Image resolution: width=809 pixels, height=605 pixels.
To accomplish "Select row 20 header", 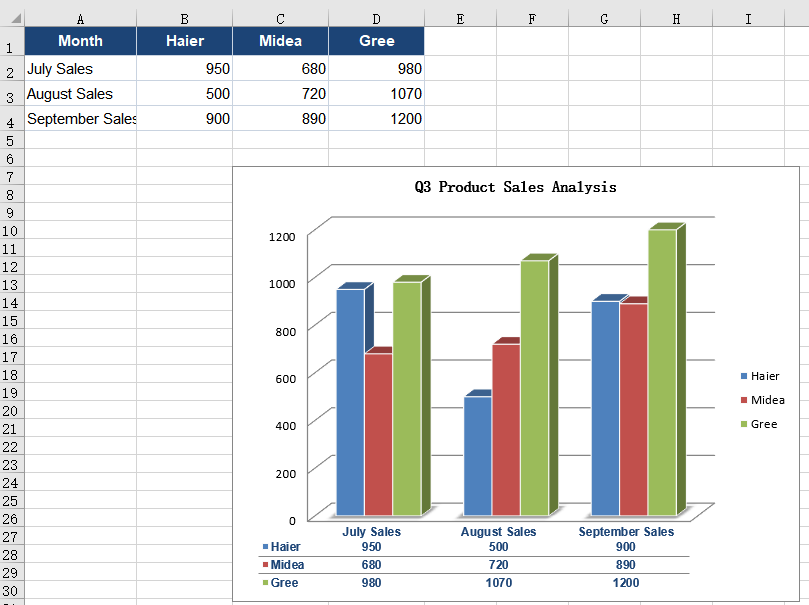I will click(11, 410).
